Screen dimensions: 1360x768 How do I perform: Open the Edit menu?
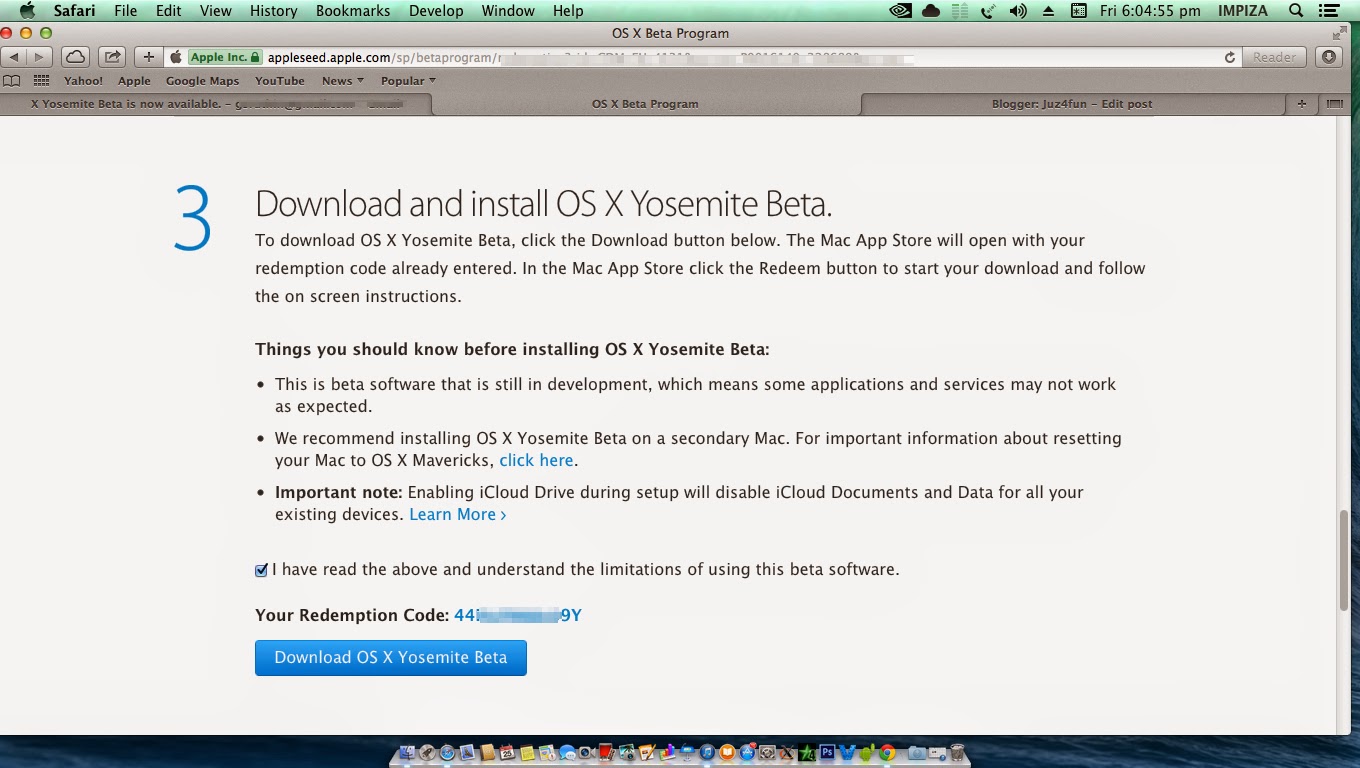(168, 11)
